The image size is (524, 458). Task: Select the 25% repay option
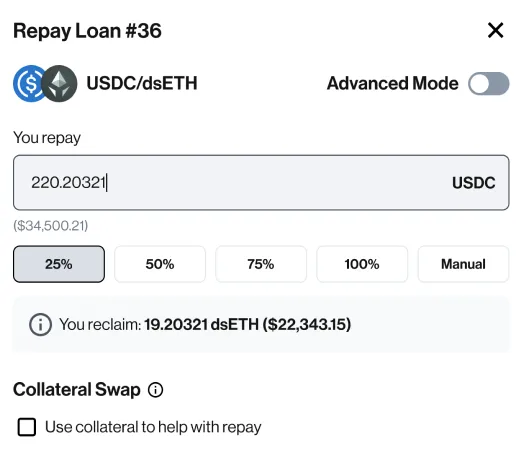click(x=59, y=264)
